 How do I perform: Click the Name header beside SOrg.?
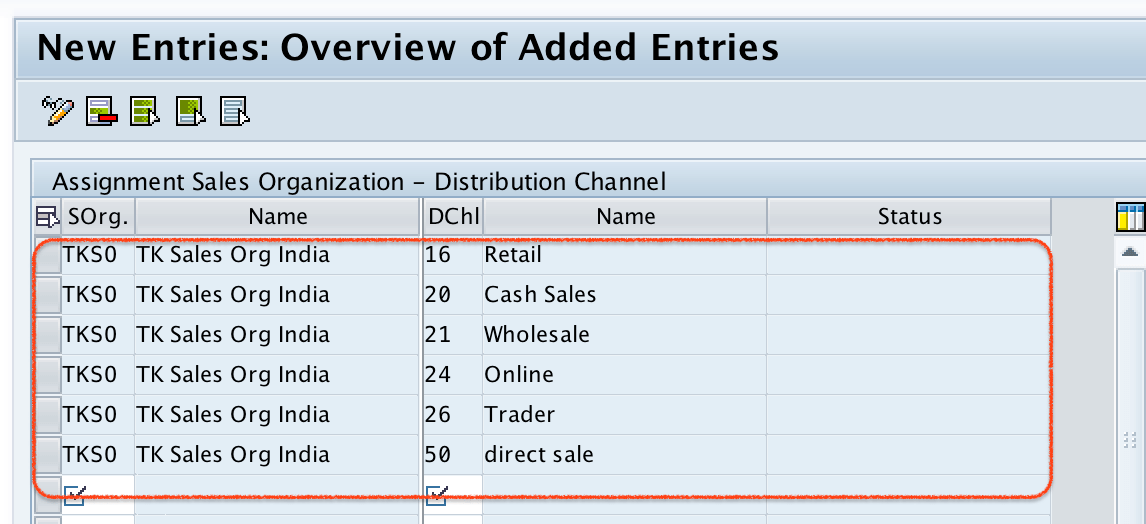[x=278, y=216]
